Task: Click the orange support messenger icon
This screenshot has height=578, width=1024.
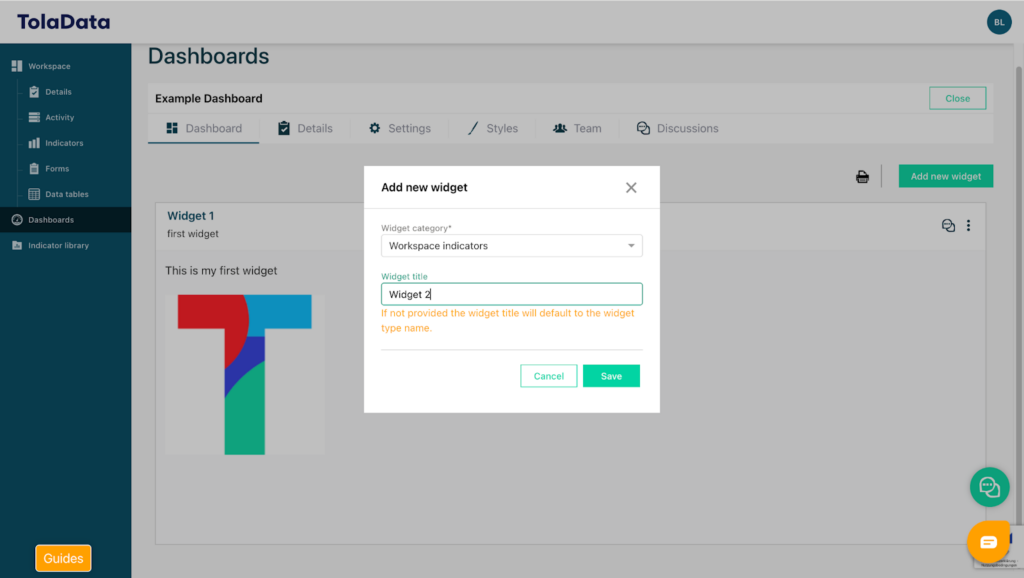Action: [988, 542]
